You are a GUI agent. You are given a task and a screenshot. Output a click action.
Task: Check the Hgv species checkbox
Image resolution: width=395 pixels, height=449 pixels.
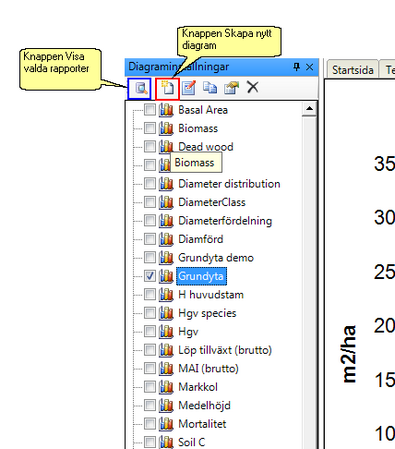click(x=150, y=313)
